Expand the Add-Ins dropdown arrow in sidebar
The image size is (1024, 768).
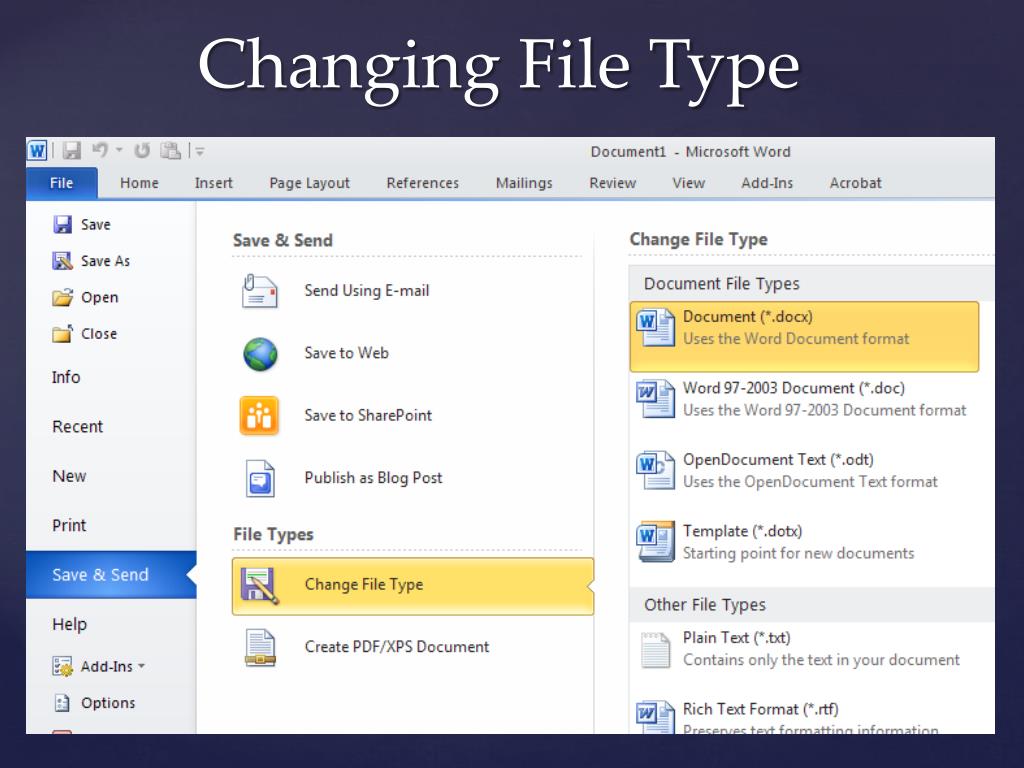(141, 667)
